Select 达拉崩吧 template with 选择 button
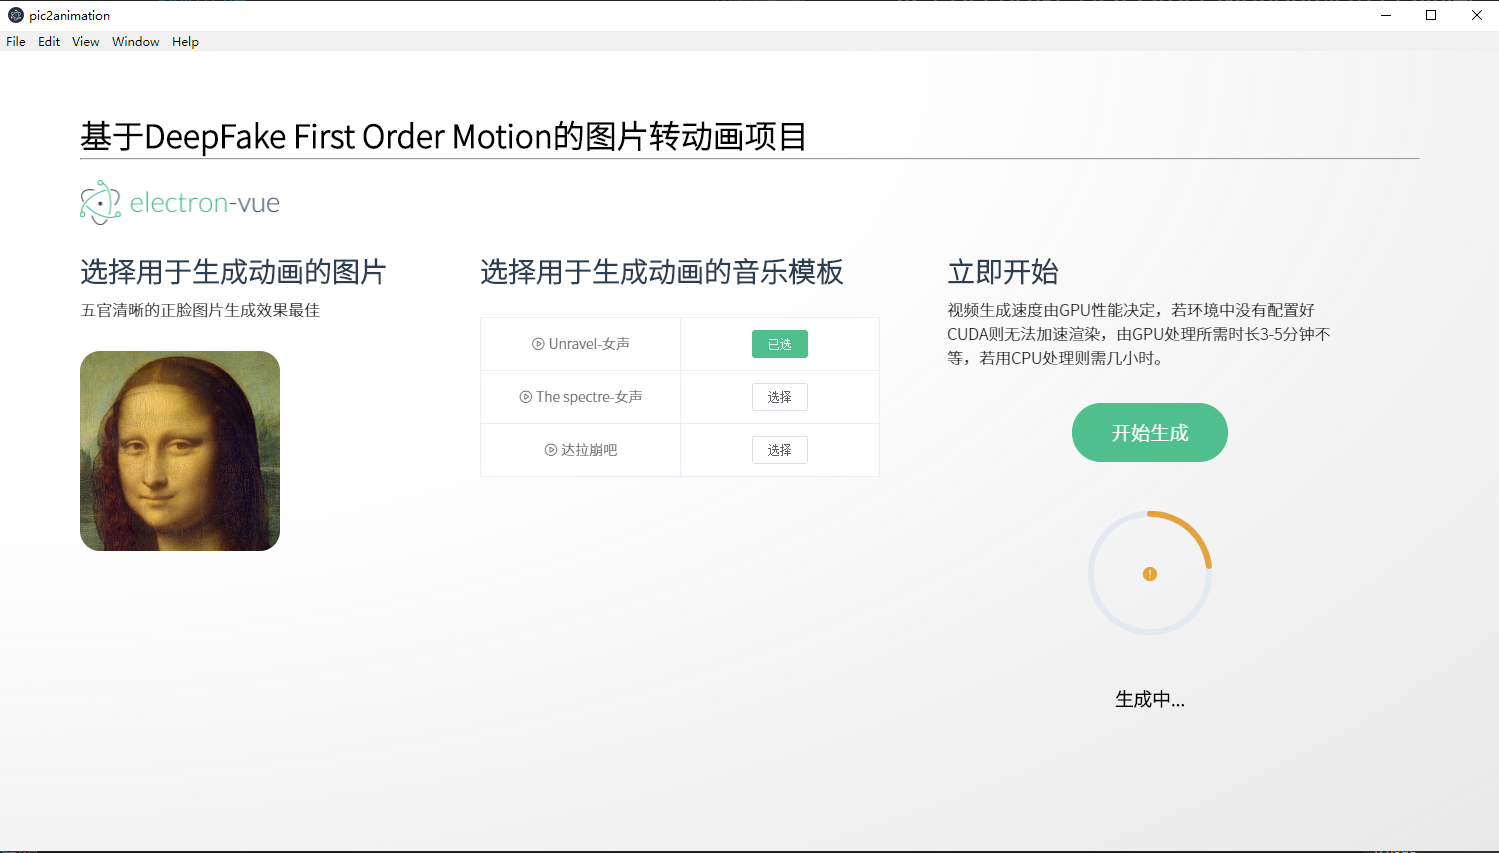The width and height of the screenshot is (1499, 853). tap(780, 450)
